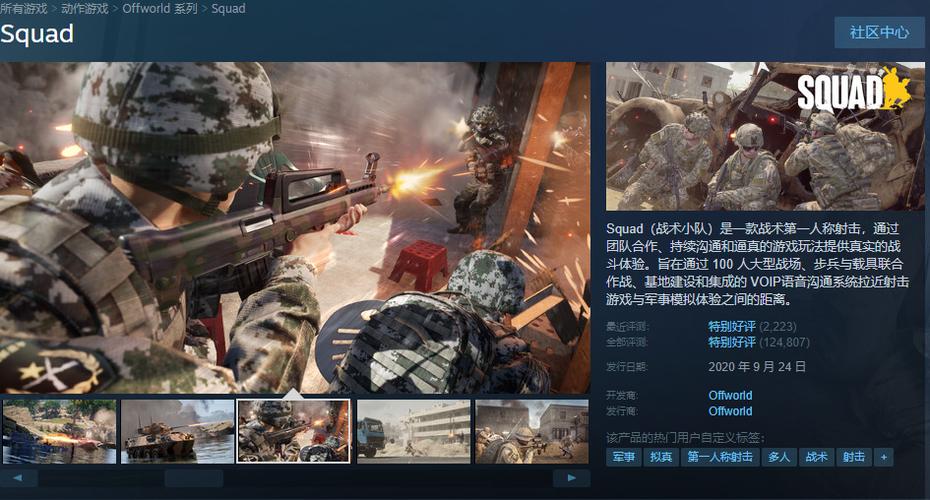Click the Squad header capsule image
Viewport: 930px width, 500px height.
coord(765,136)
